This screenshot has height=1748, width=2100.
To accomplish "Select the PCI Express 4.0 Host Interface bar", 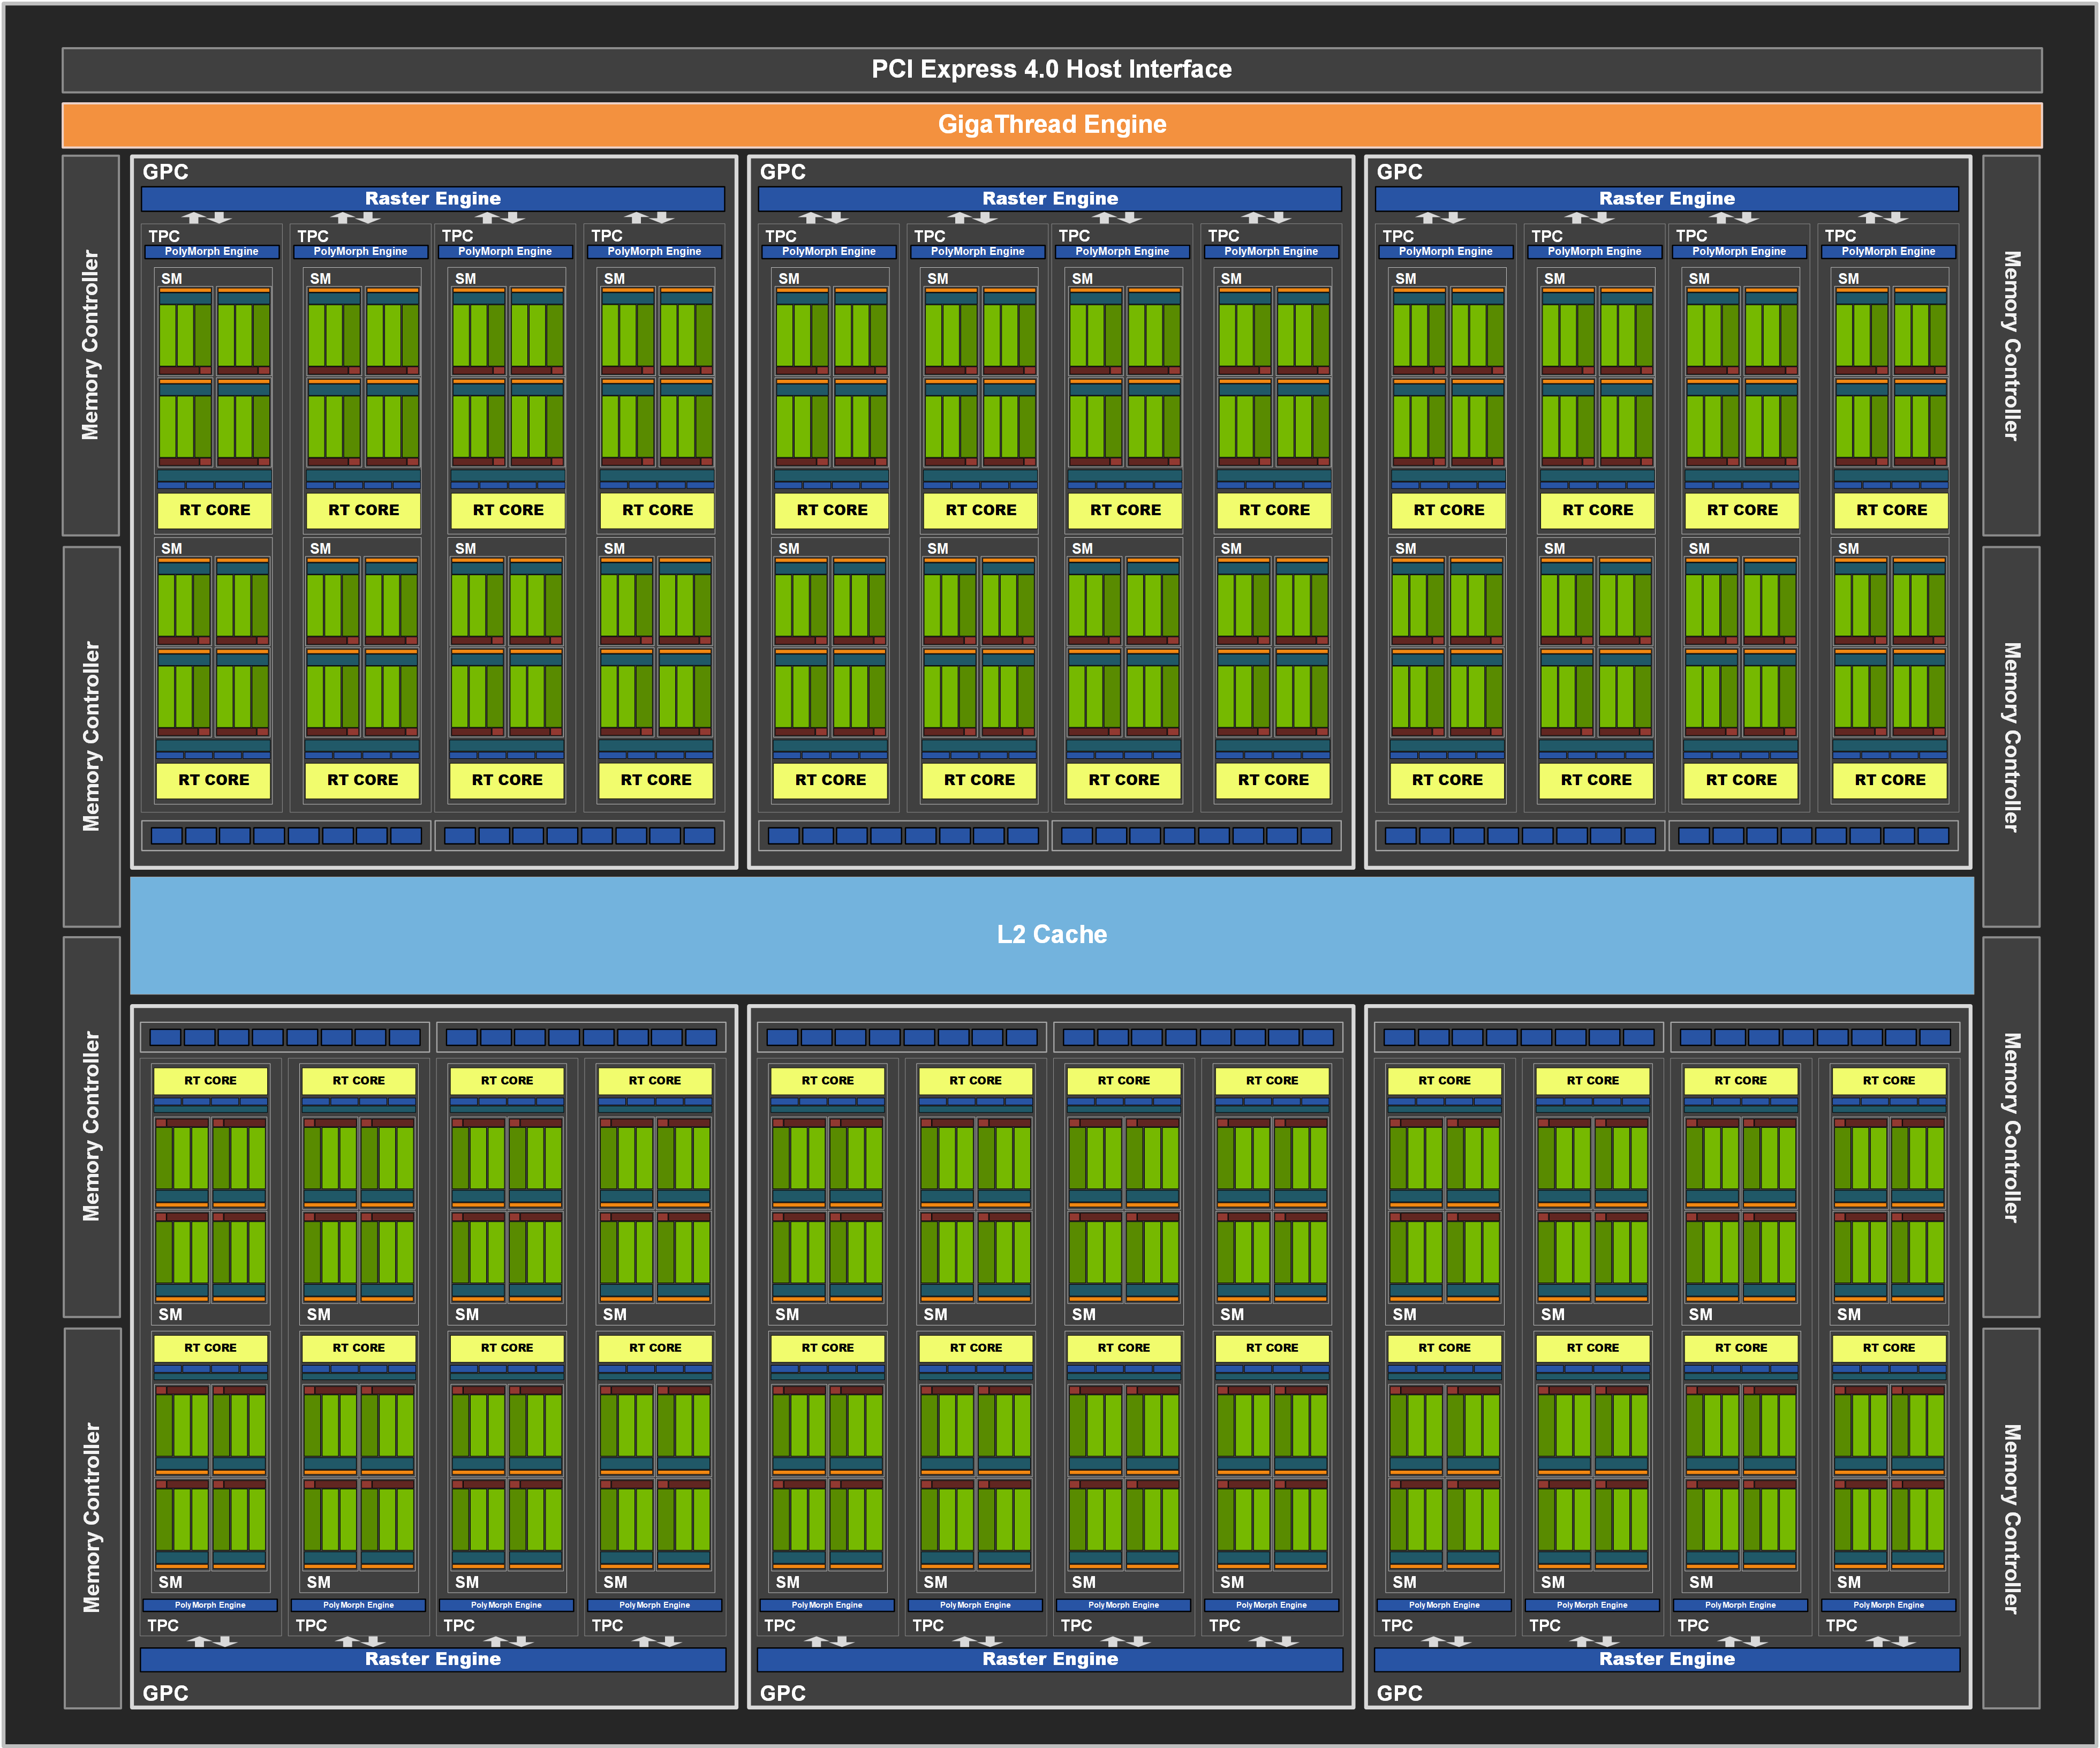I will tap(1050, 70).
